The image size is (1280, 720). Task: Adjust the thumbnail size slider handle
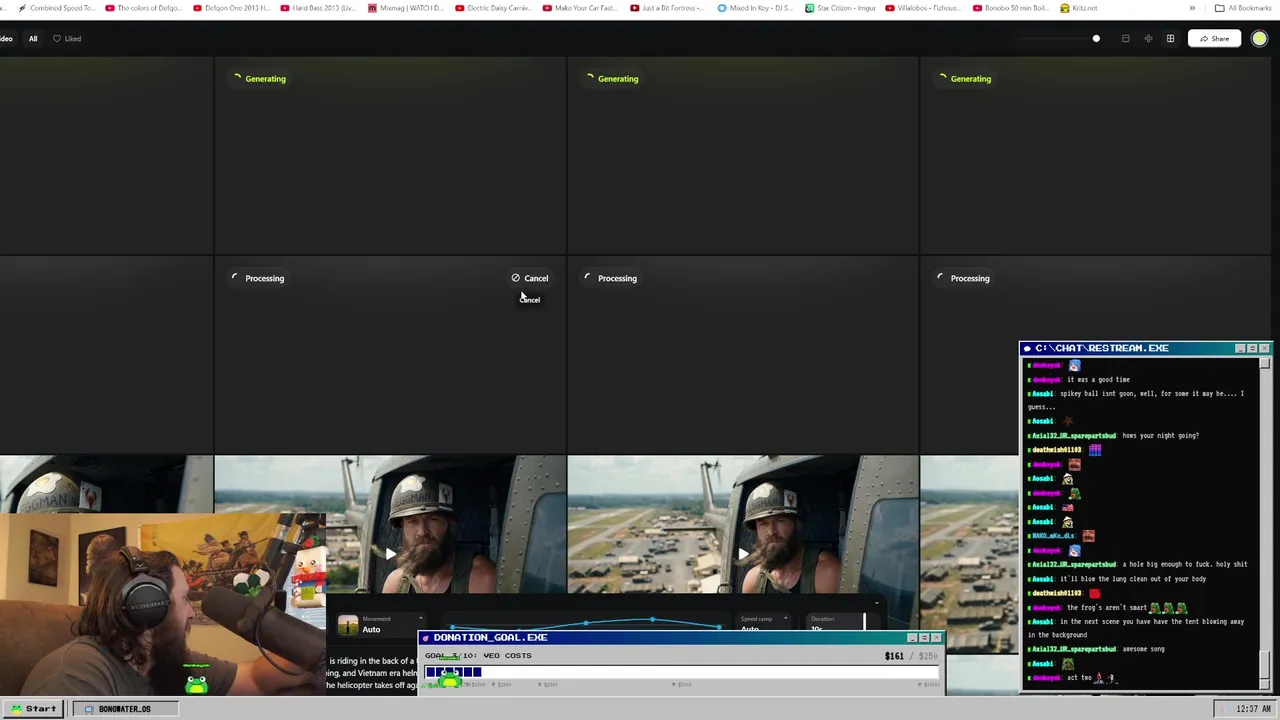[1096, 39]
